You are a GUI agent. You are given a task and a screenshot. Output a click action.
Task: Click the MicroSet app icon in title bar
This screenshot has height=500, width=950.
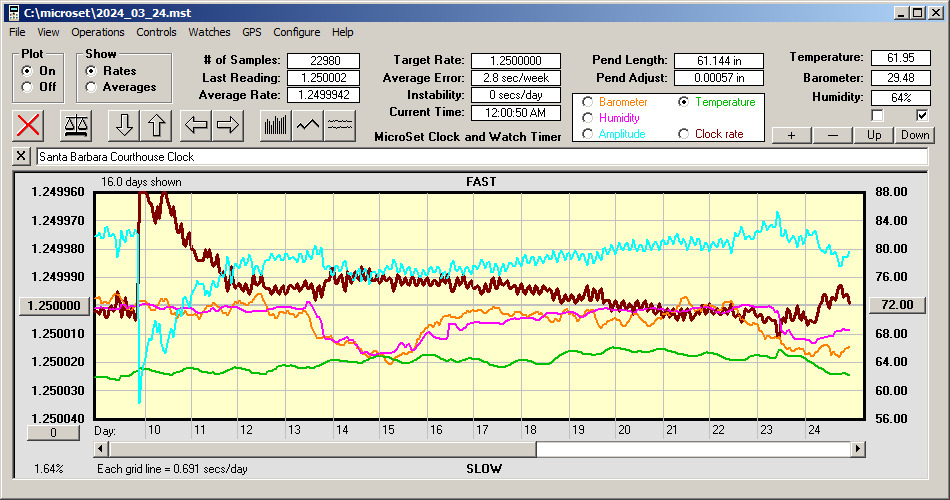click(14, 13)
